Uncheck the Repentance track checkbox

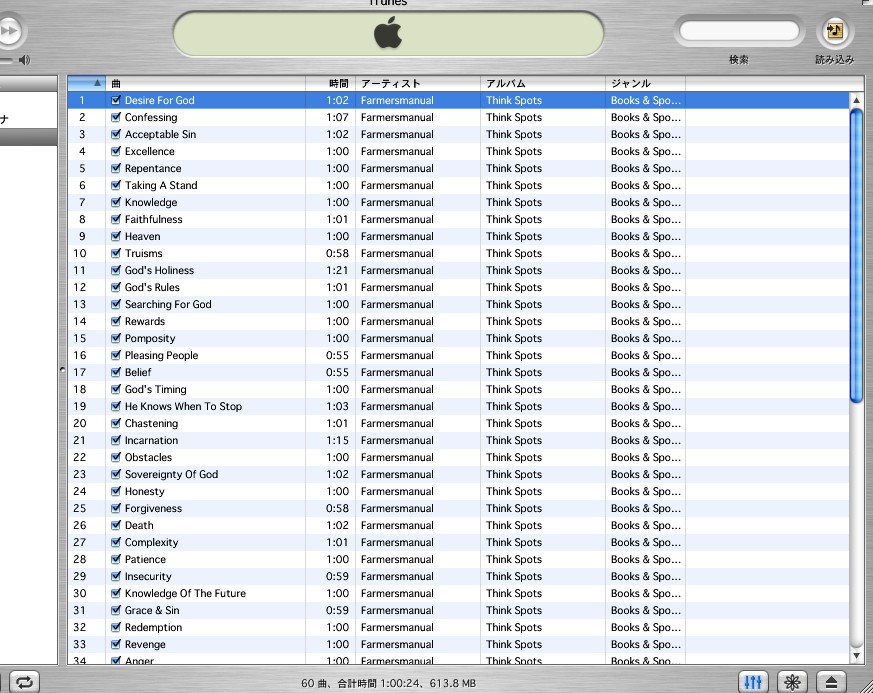tap(116, 168)
